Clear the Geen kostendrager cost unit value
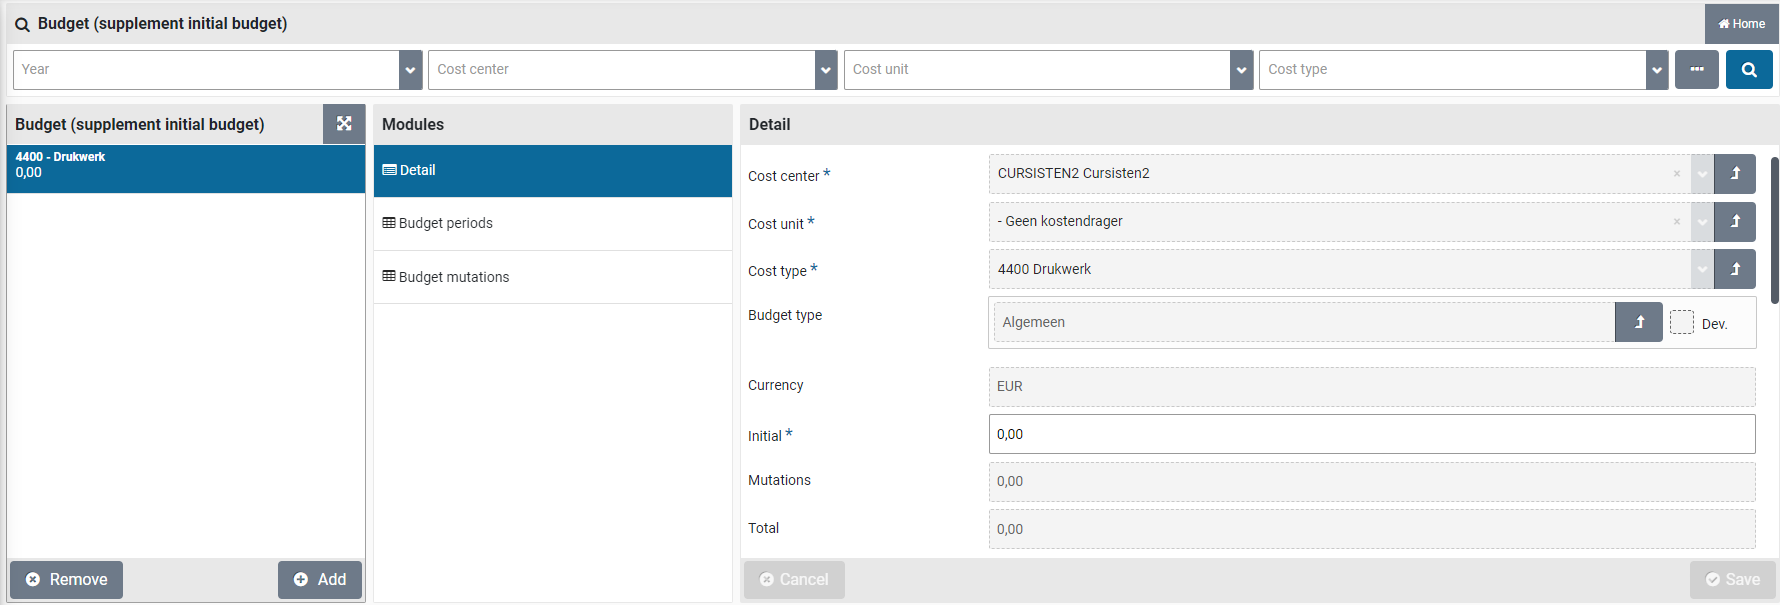 (x=1676, y=222)
